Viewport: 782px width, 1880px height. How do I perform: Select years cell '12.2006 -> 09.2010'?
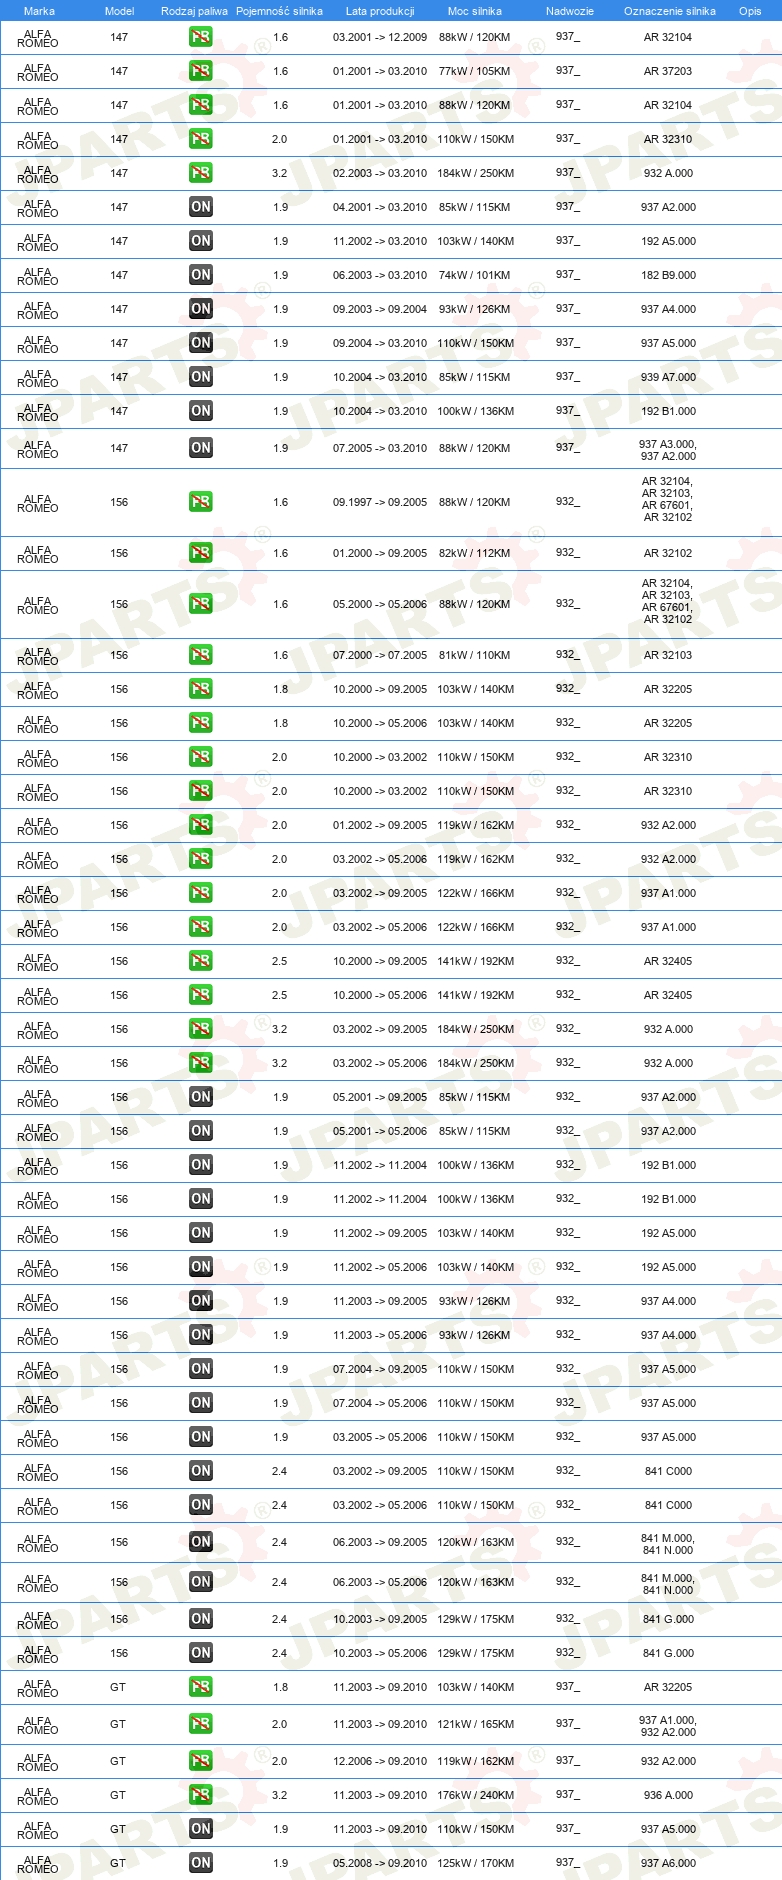380,1761
